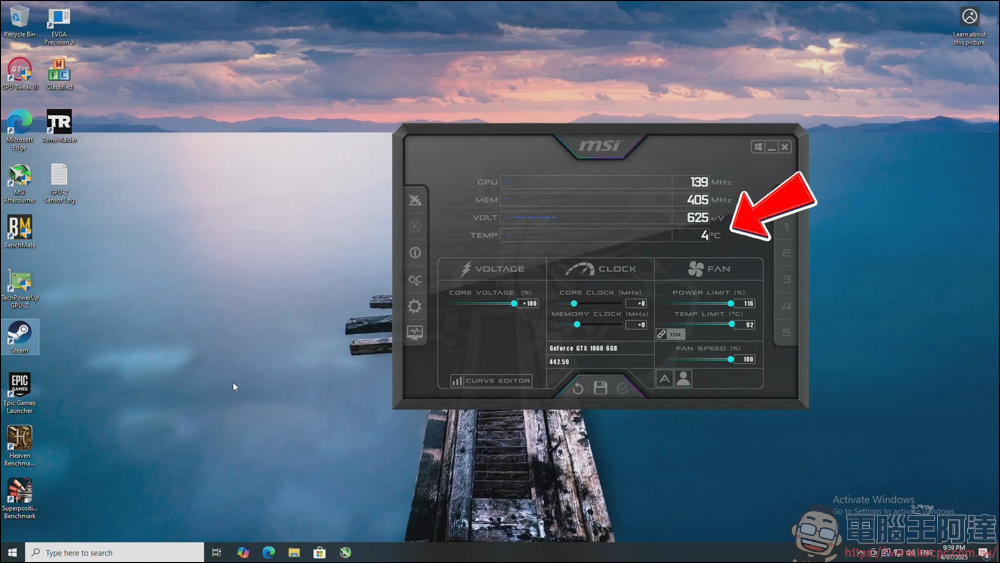Viewport: 1000px width, 563px height.
Task: Click the Memory Clock +0 value field
Action: point(636,325)
